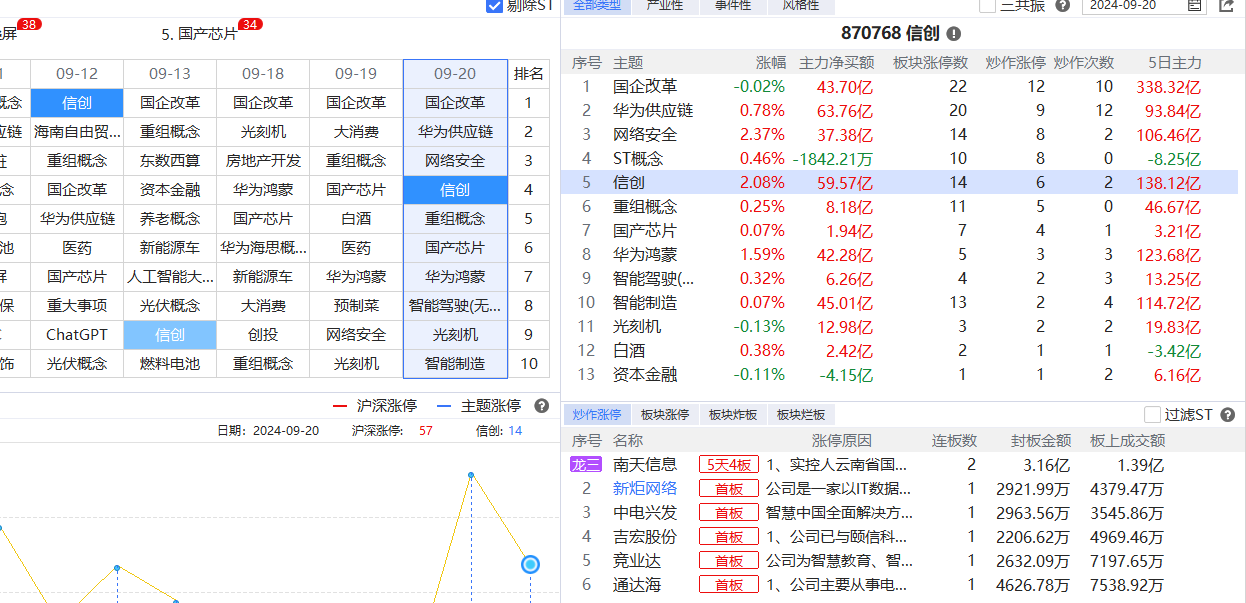
Task: Click the 龙三 badge for 南天信息
Action: (x=586, y=464)
